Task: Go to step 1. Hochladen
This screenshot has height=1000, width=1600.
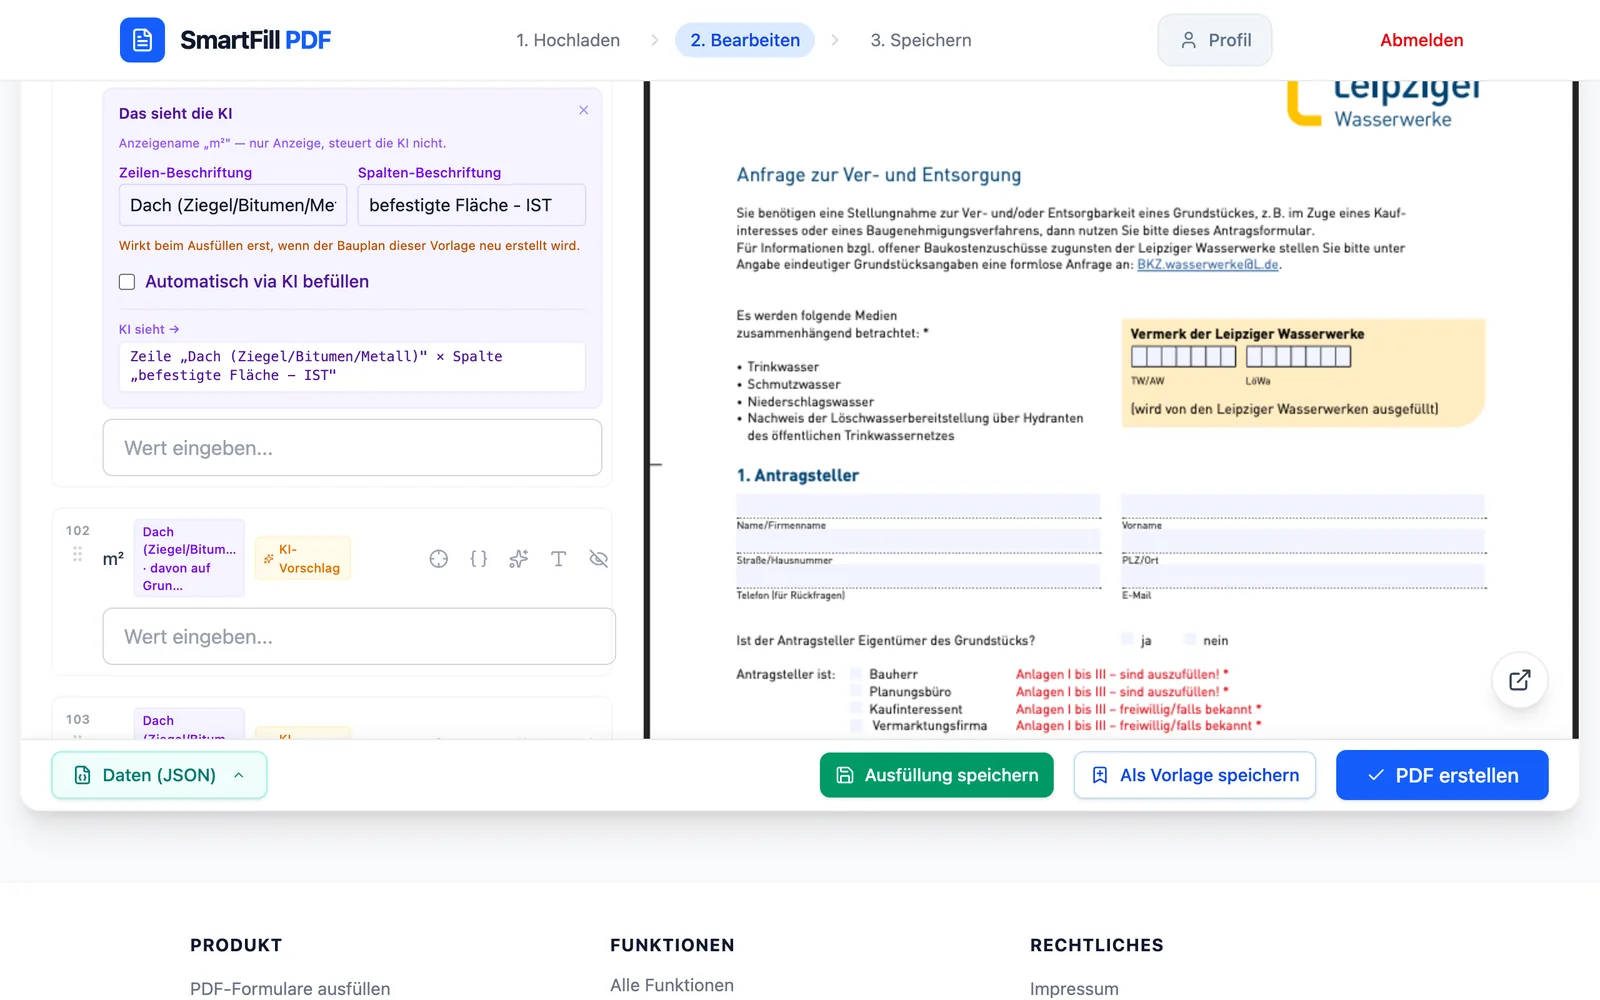Action: pos(568,40)
